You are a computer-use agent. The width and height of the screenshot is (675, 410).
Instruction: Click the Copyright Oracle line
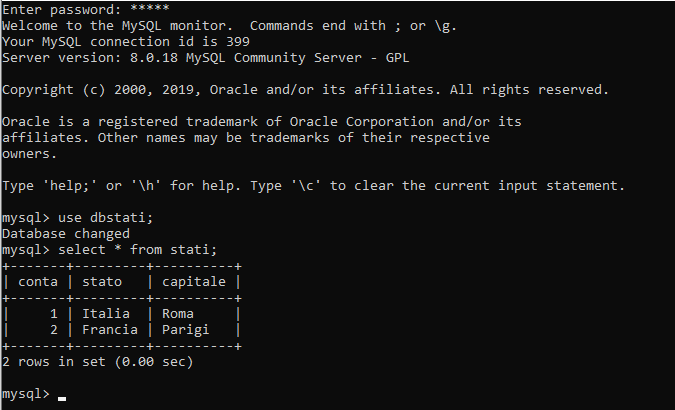tap(306, 90)
